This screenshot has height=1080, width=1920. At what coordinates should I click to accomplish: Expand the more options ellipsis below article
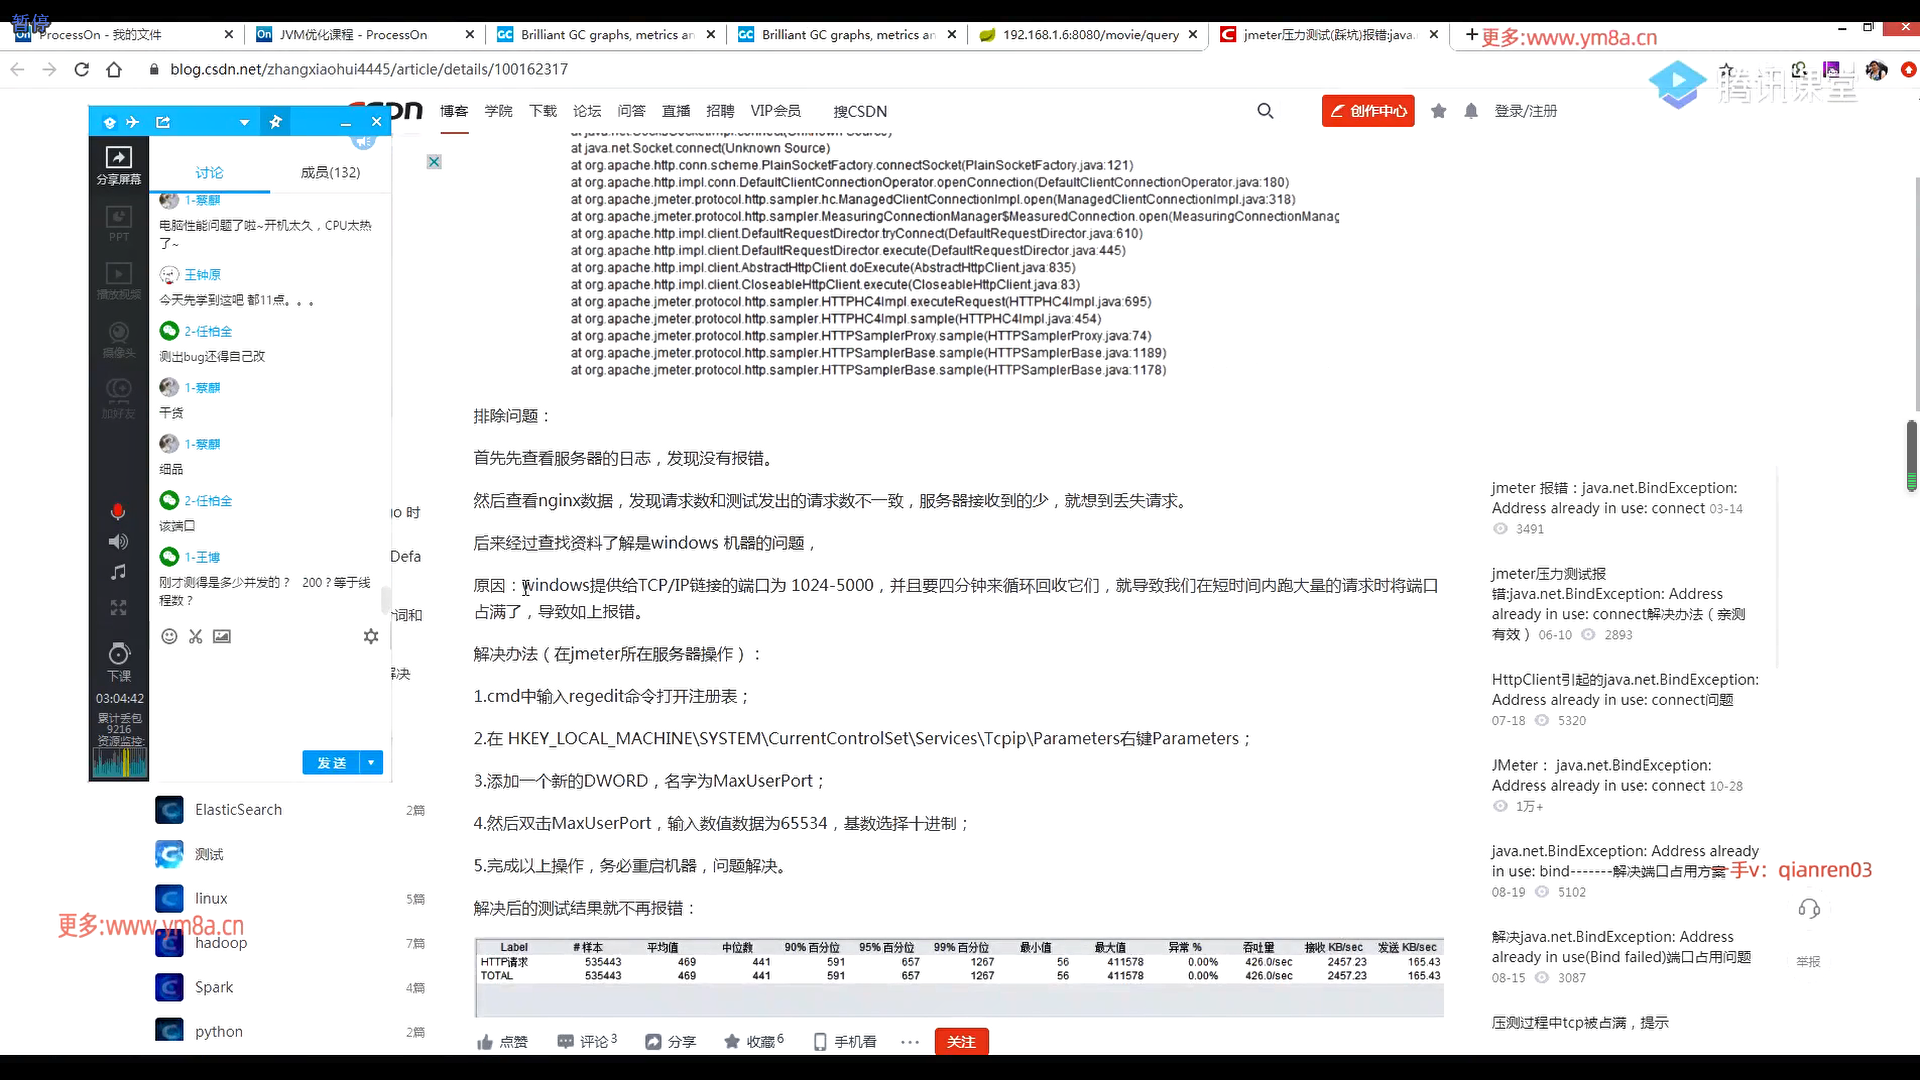(909, 1042)
